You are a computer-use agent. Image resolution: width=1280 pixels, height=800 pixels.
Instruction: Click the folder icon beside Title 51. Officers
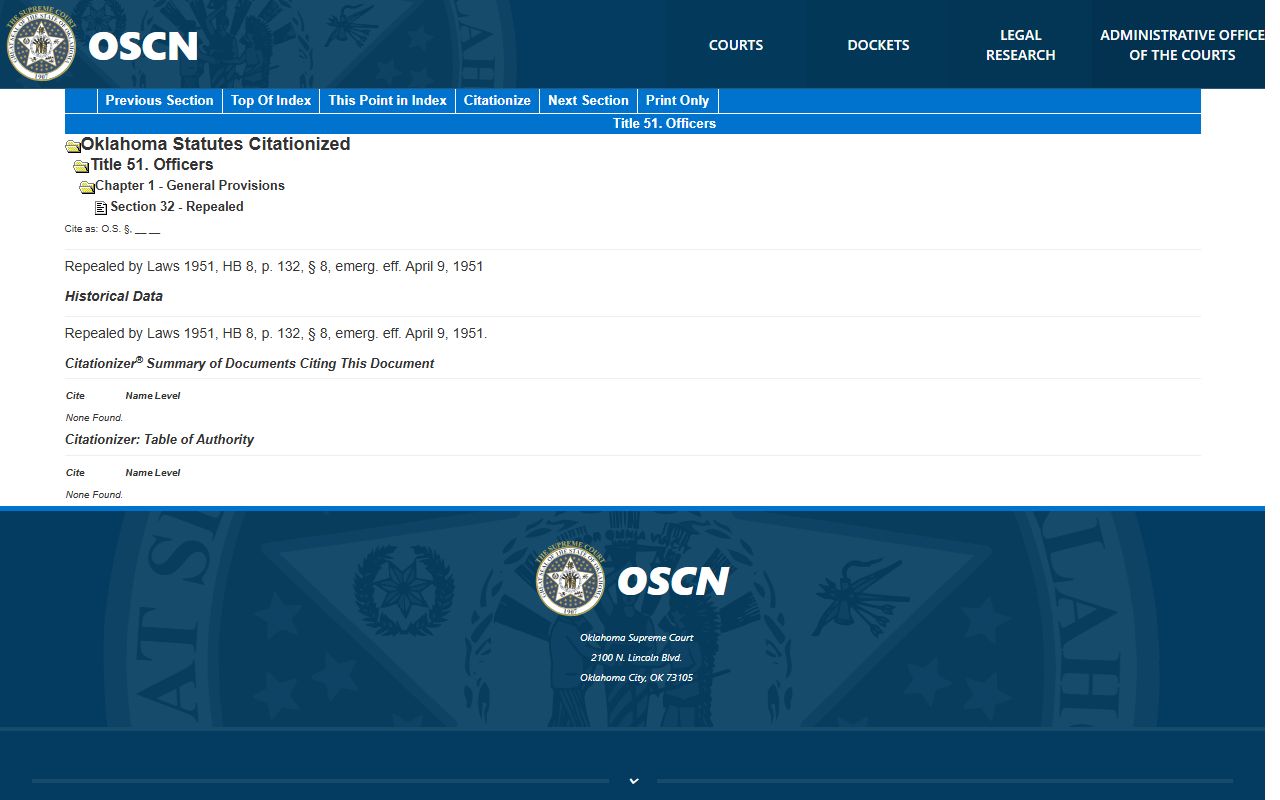coord(81,167)
